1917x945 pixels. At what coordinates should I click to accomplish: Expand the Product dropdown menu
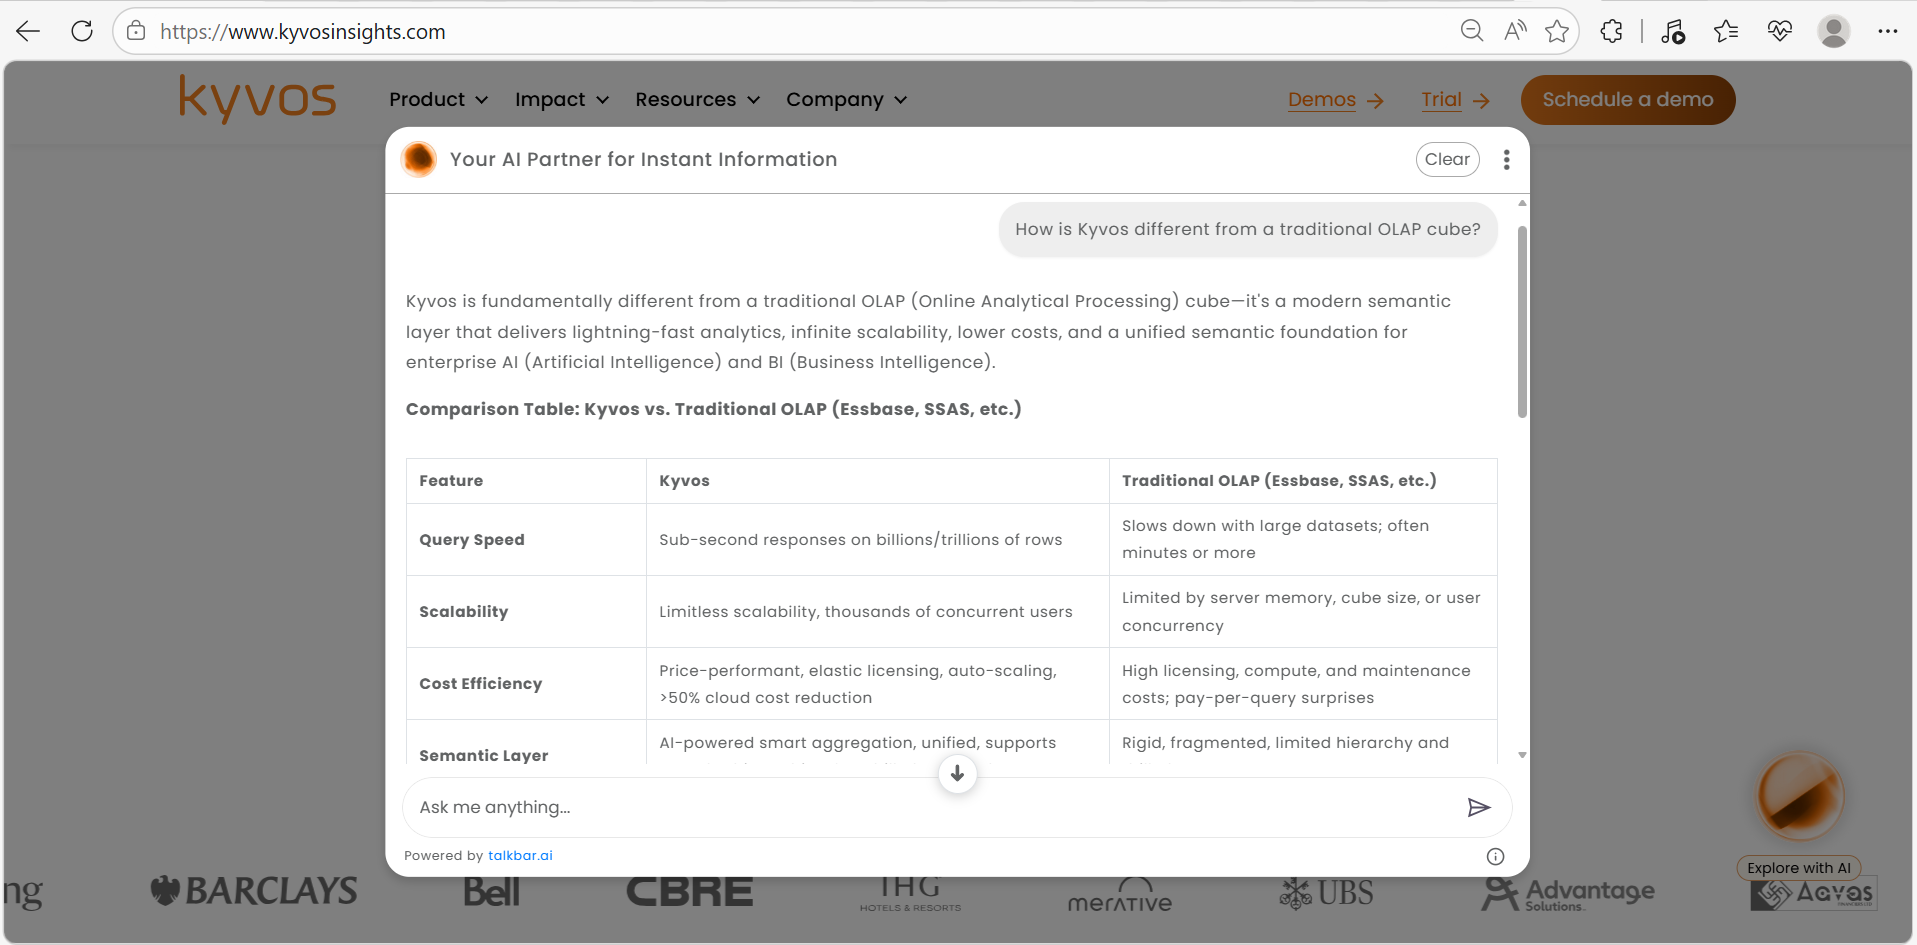(x=438, y=100)
